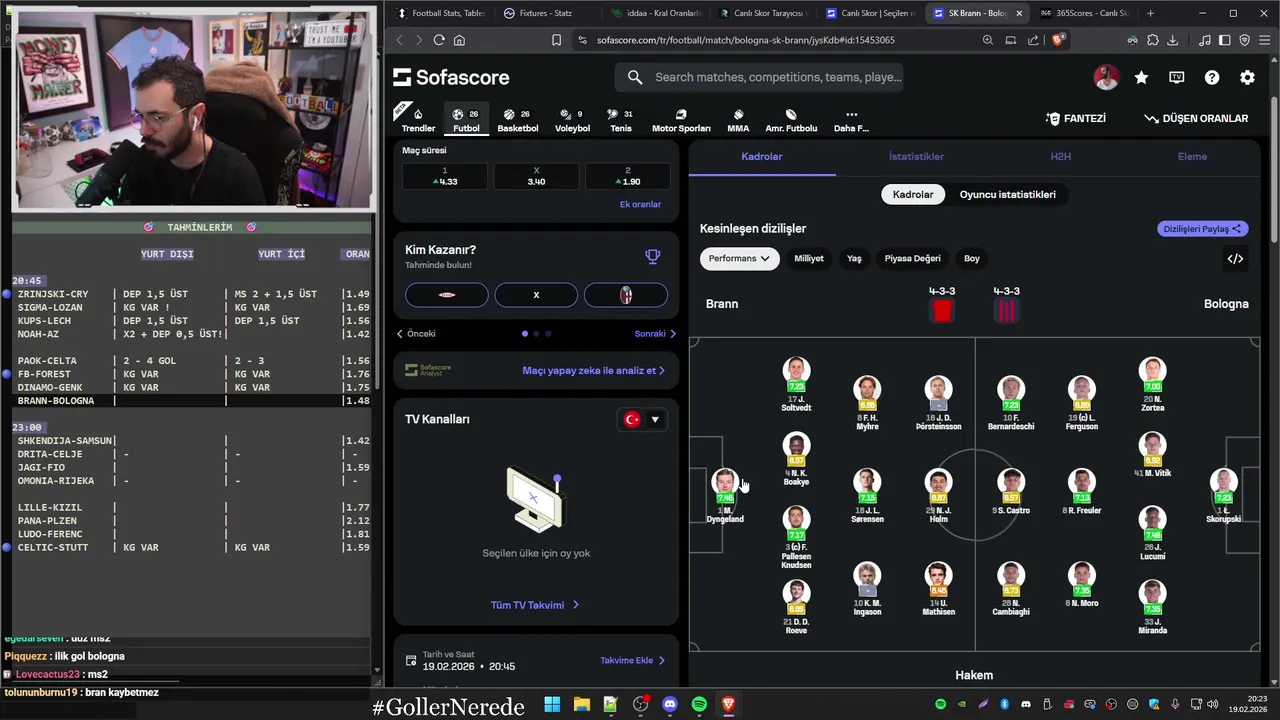The width and height of the screenshot is (1280, 720).
Task: Open browser extensions puzzle icon
Action: coord(1152,40)
